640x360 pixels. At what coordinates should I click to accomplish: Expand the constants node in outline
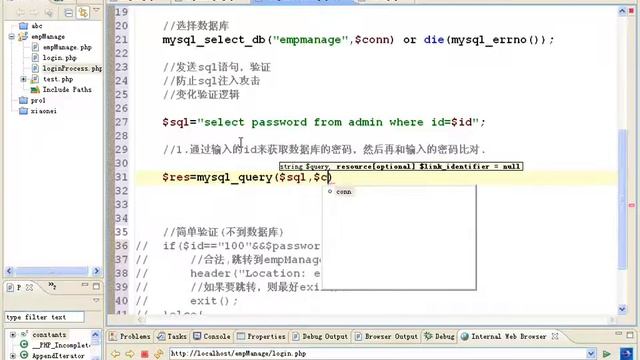point(13,335)
